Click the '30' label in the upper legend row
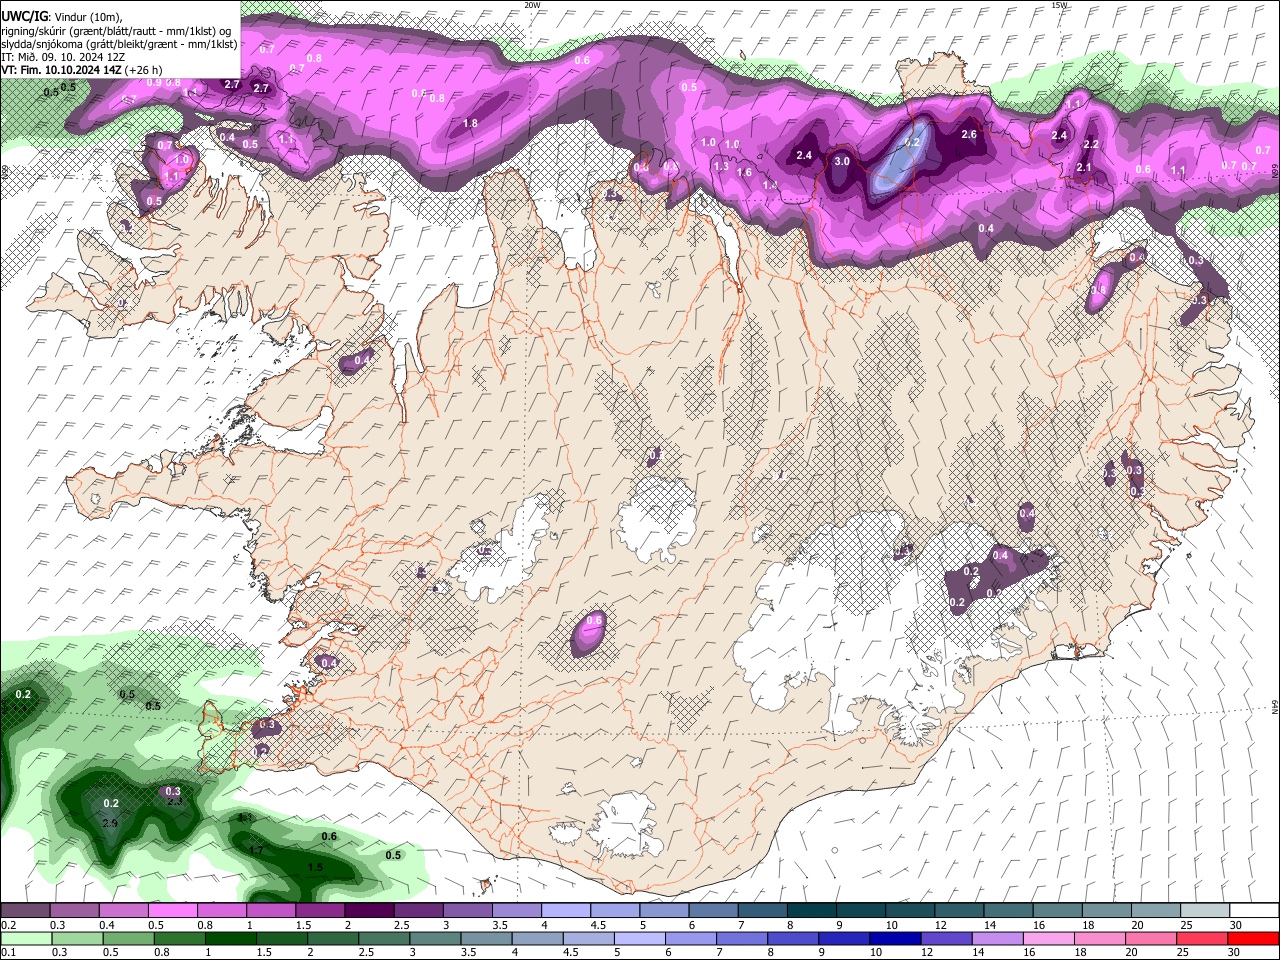The height and width of the screenshot is (960, 1280). pyautogui.click(x=1235, y=925)
